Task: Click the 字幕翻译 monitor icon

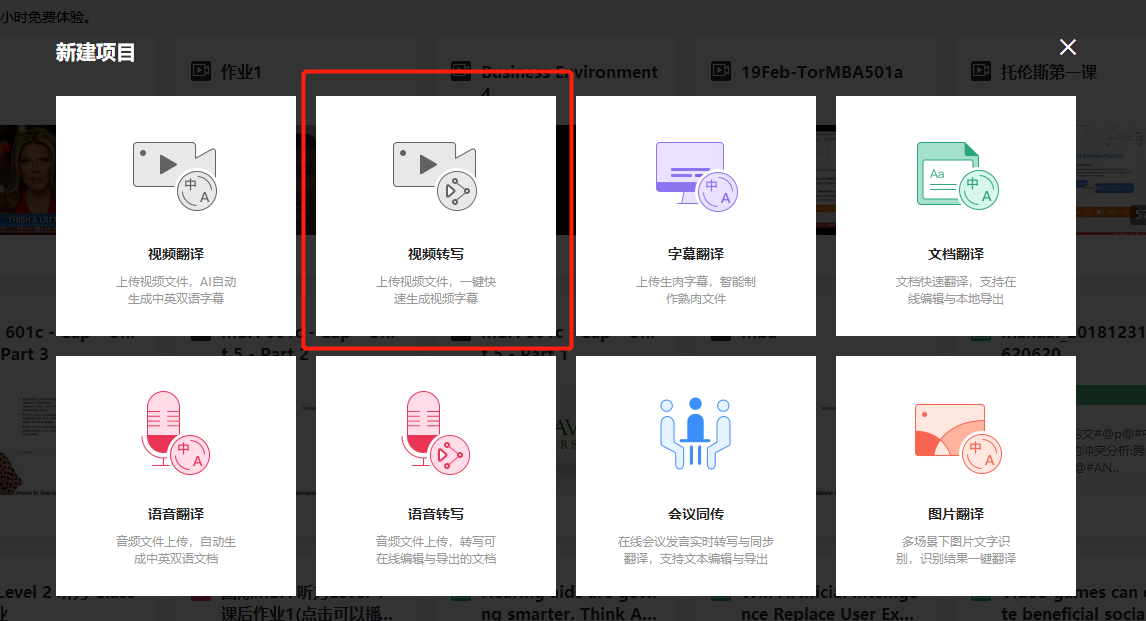Action: (697, 176)
